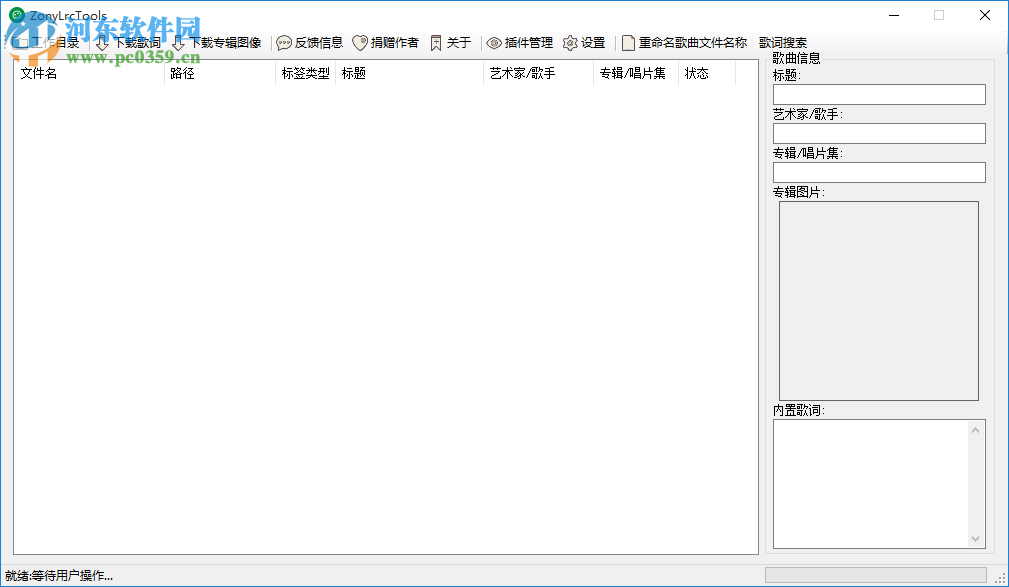
Task: Click the download album image (下载专辑图像) icon
Action: click(177, 42)
